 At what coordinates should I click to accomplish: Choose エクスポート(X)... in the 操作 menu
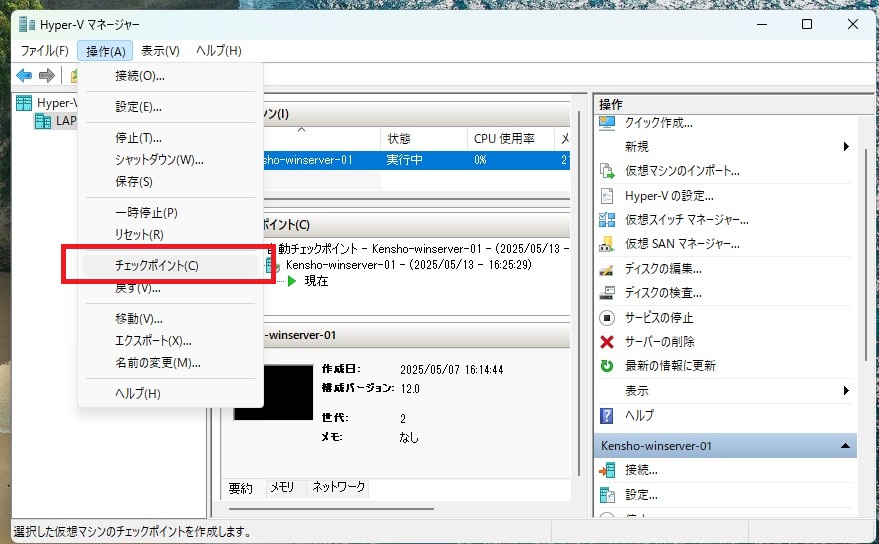[x=153, y=341]
